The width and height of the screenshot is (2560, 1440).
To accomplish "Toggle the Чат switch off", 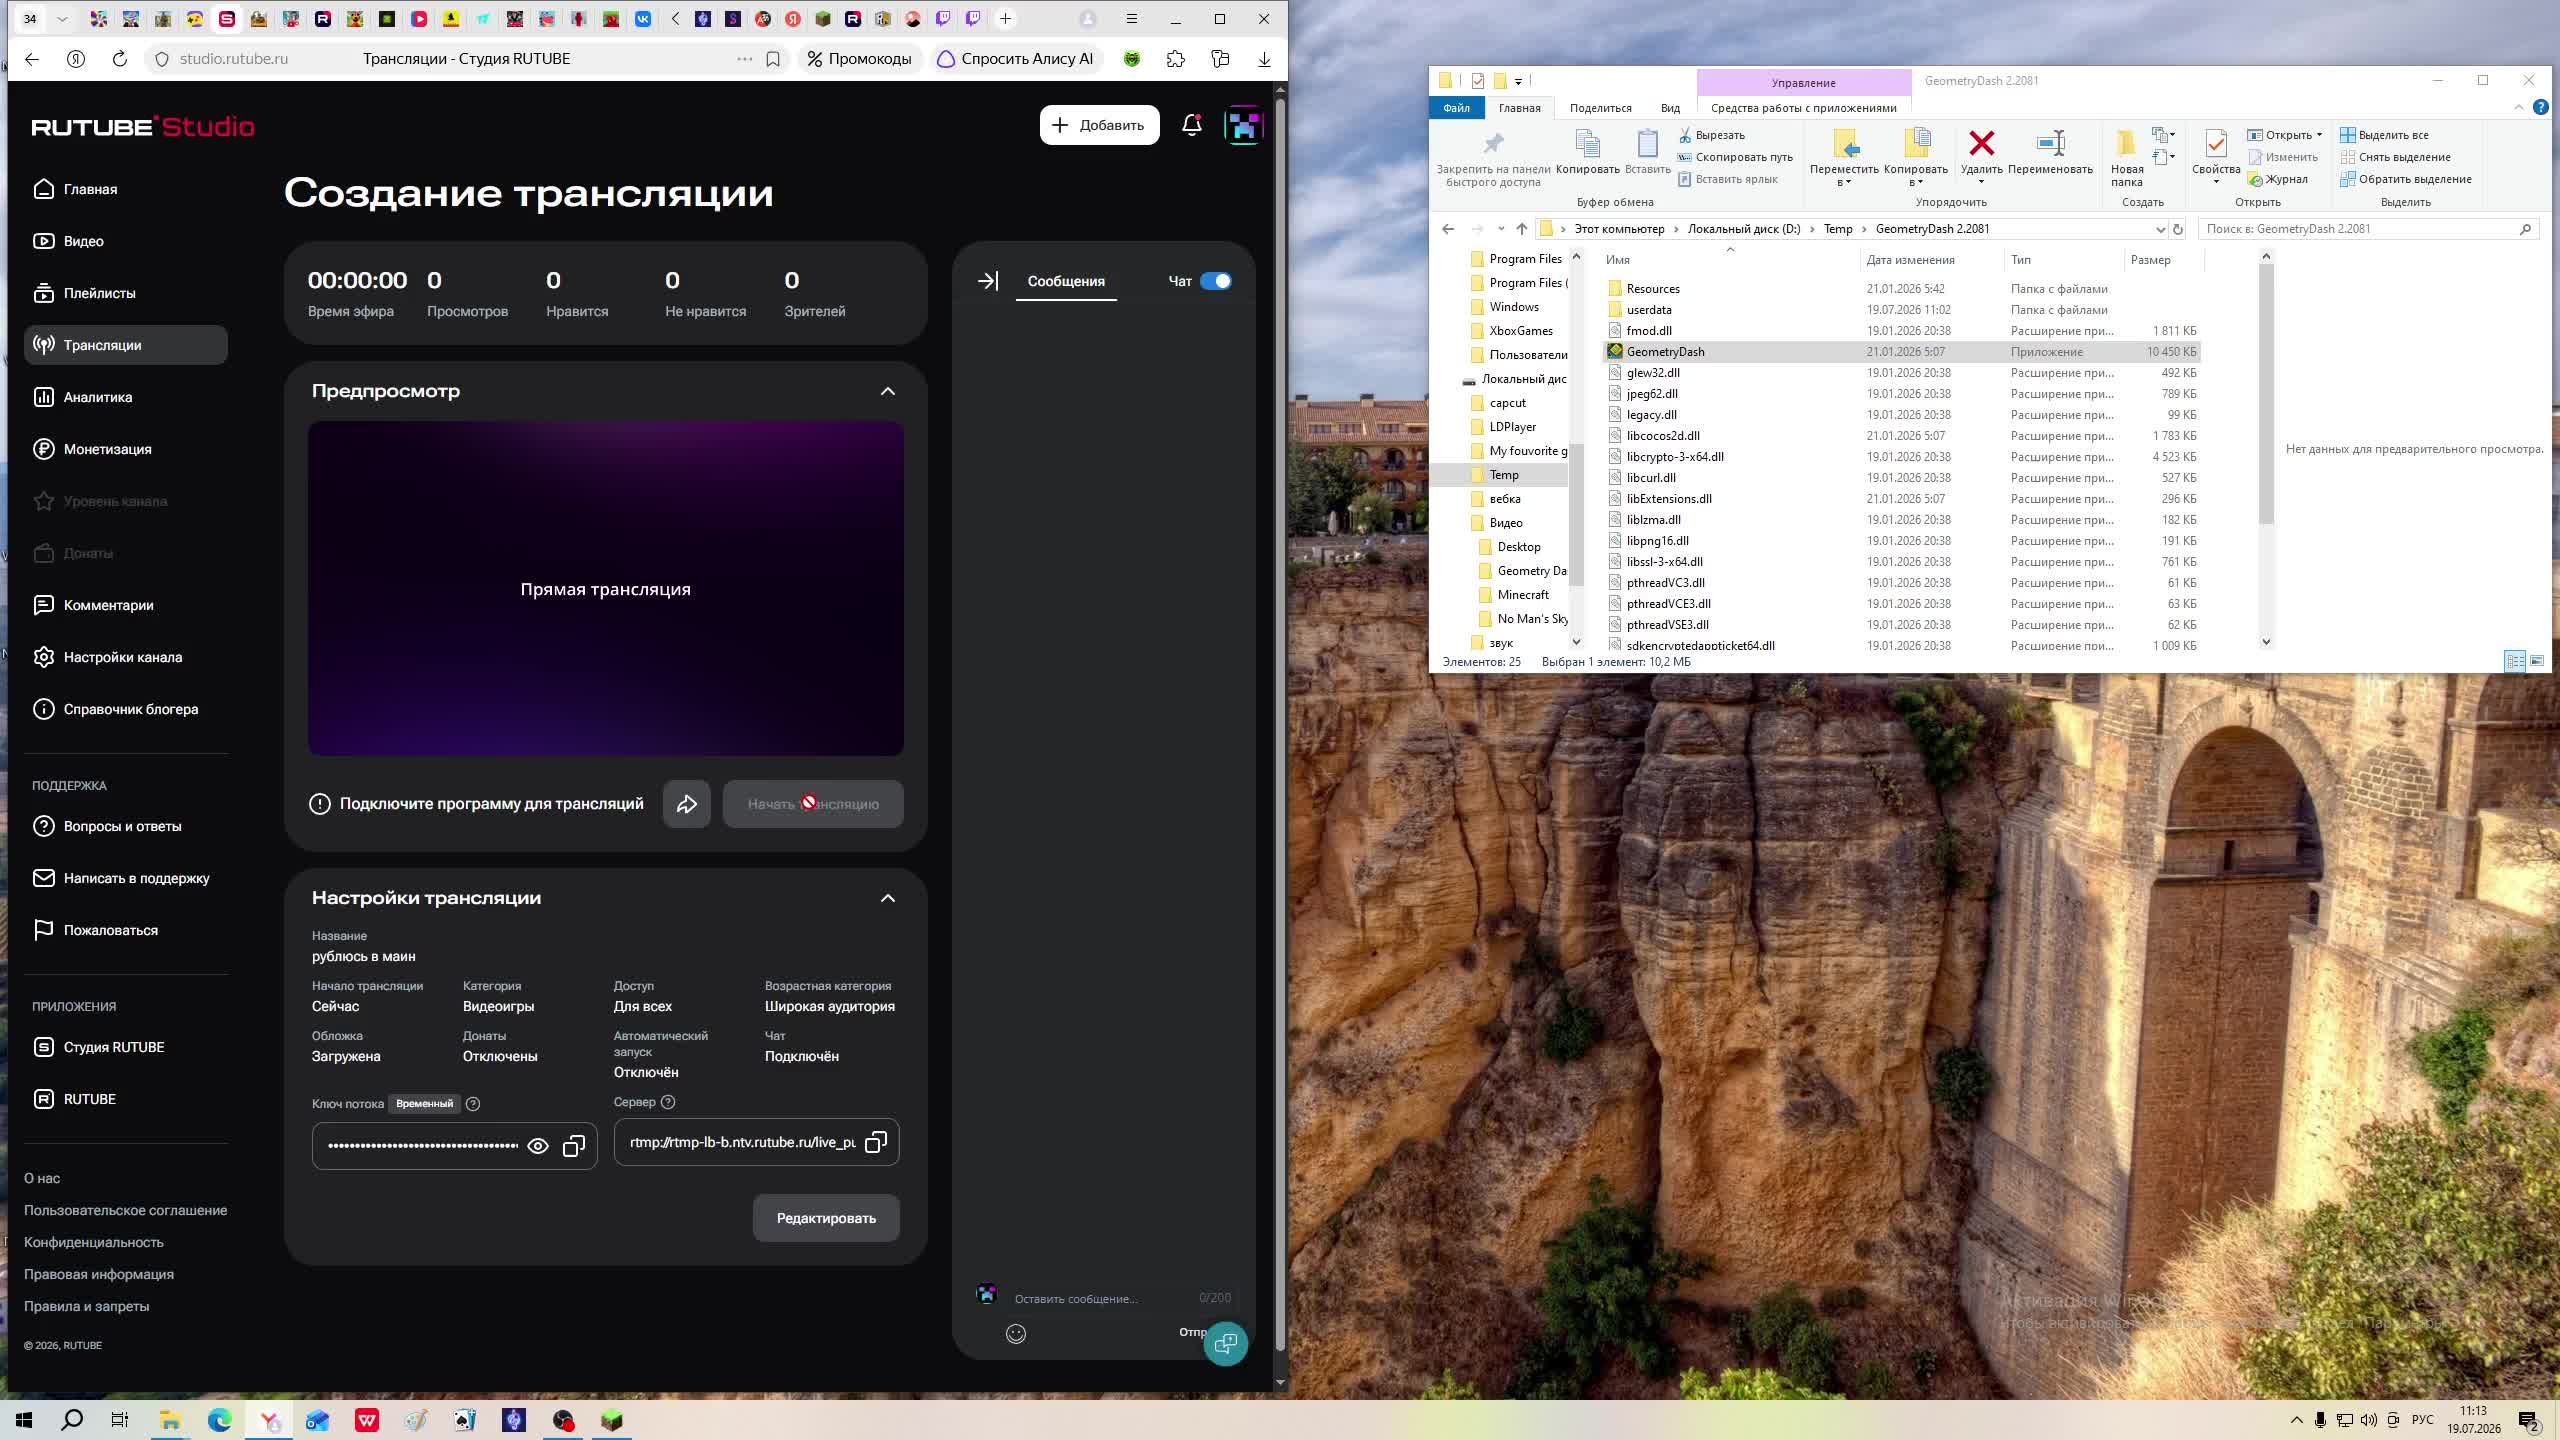I will [x=1216, y=281].
